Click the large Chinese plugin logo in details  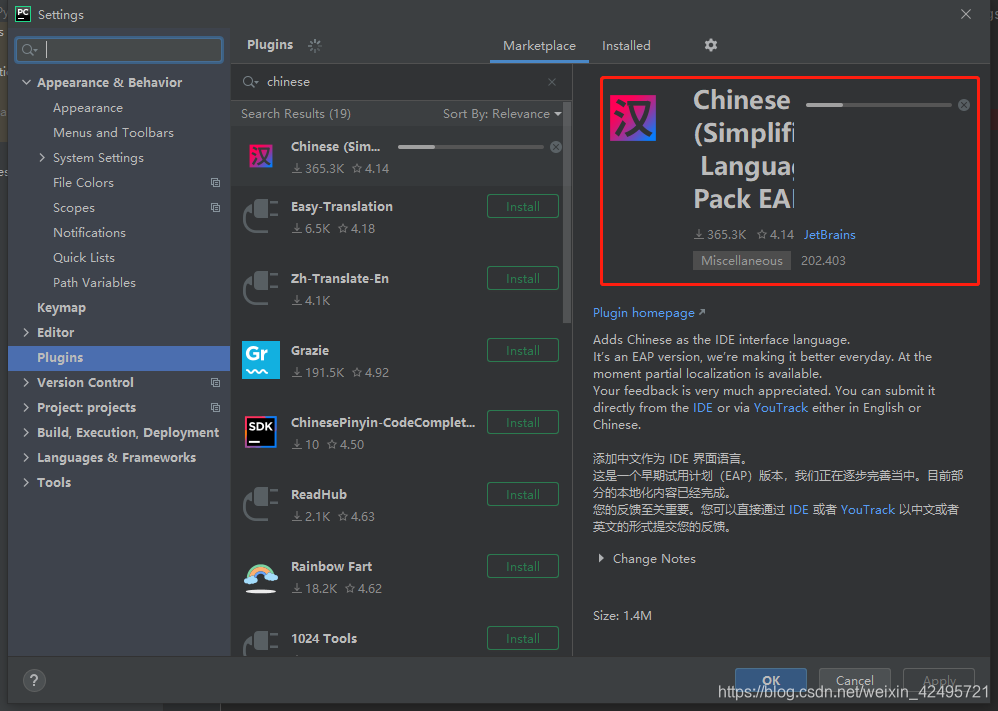[x=633, y=118]
